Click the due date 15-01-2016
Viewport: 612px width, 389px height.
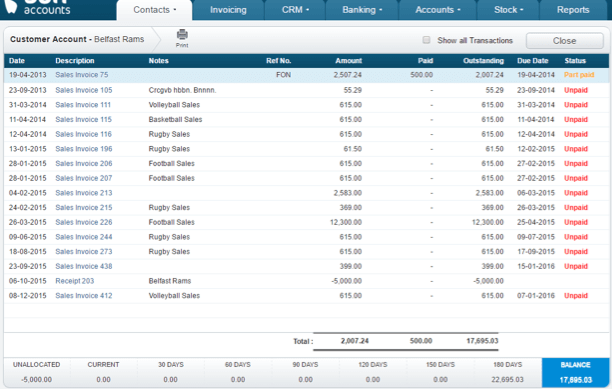tap(536, 266)
